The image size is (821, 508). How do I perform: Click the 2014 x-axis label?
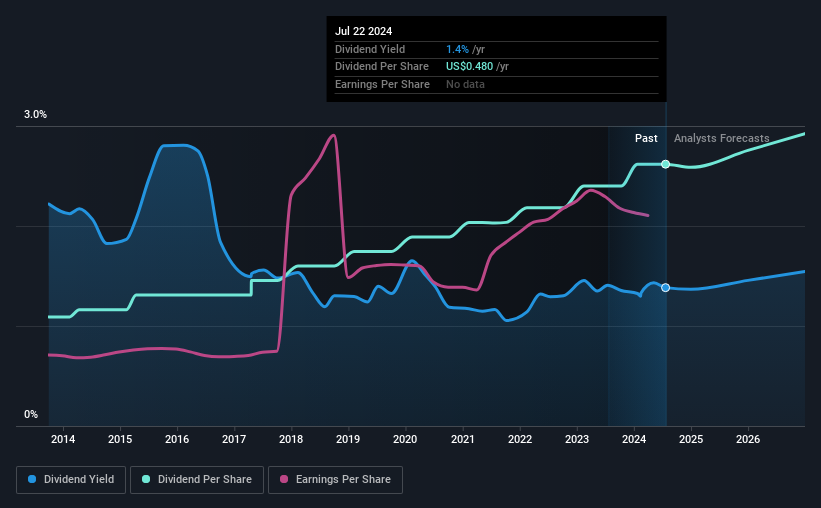coord(63,439)
